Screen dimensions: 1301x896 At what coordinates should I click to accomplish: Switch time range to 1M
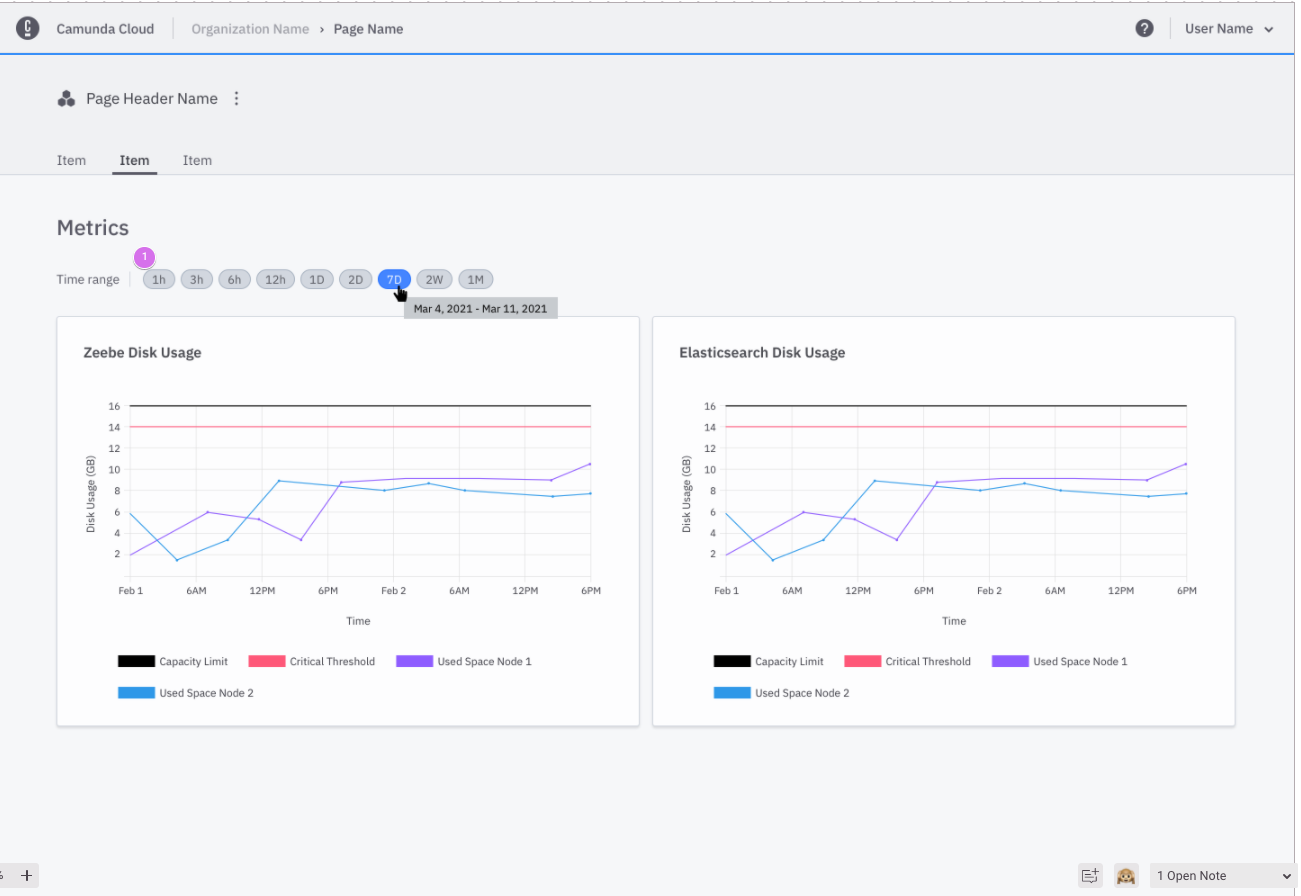tap(475, 280)
